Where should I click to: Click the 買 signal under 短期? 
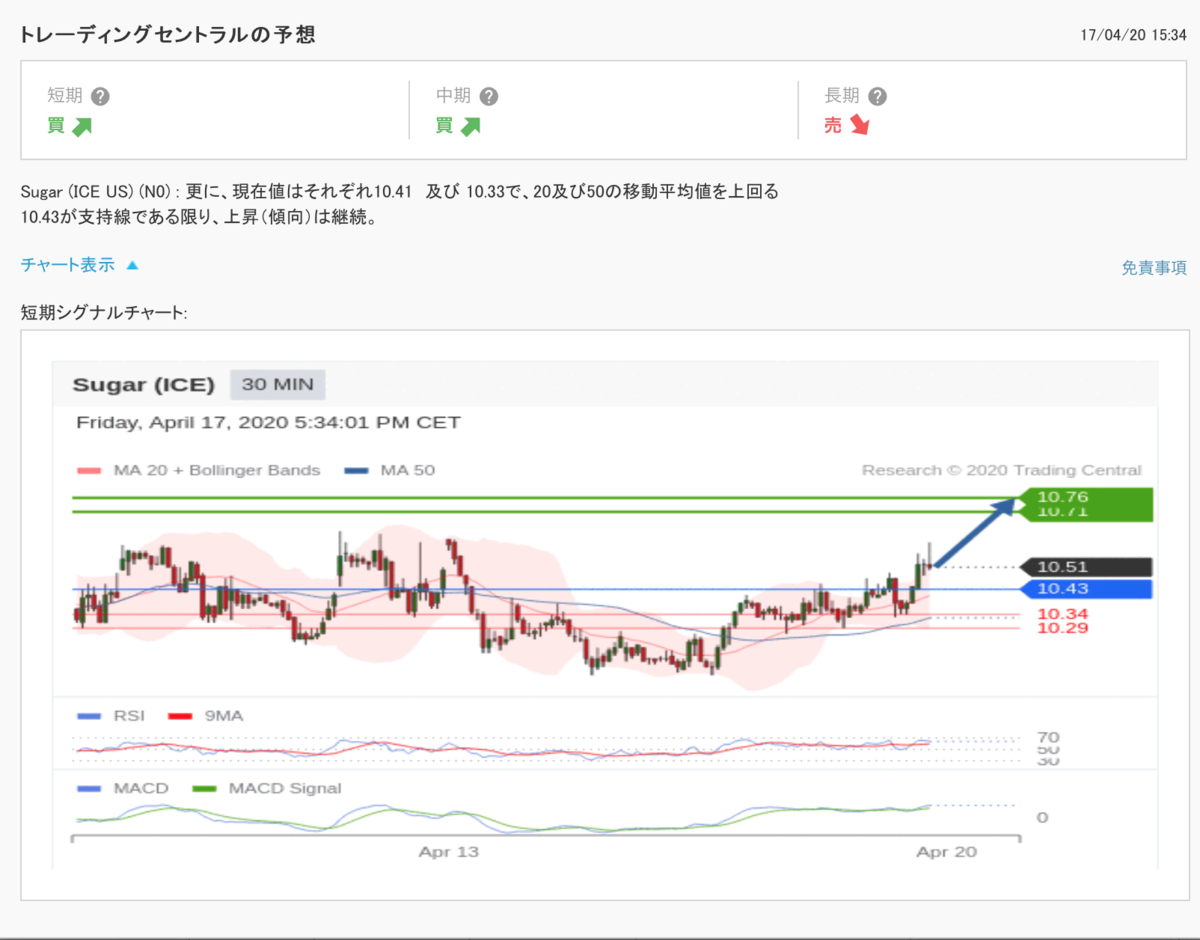coord(56,126)
